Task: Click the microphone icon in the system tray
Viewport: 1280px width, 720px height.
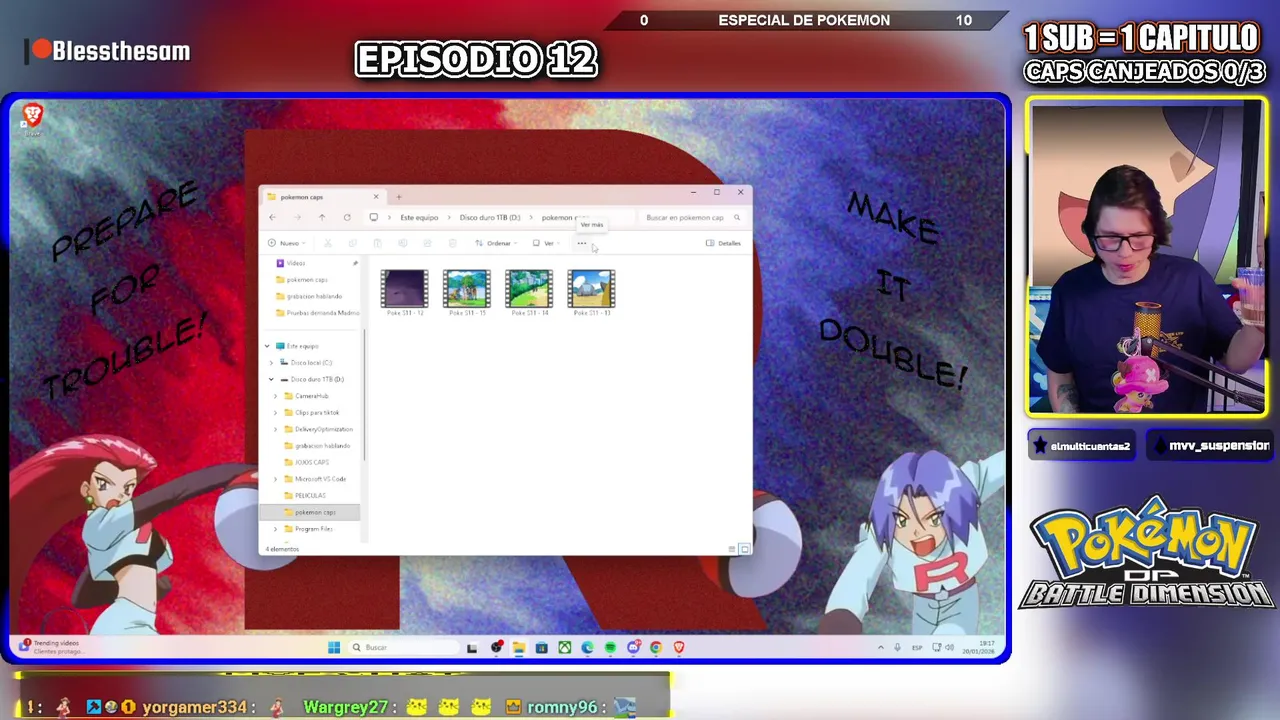Action: coord(897,647)
